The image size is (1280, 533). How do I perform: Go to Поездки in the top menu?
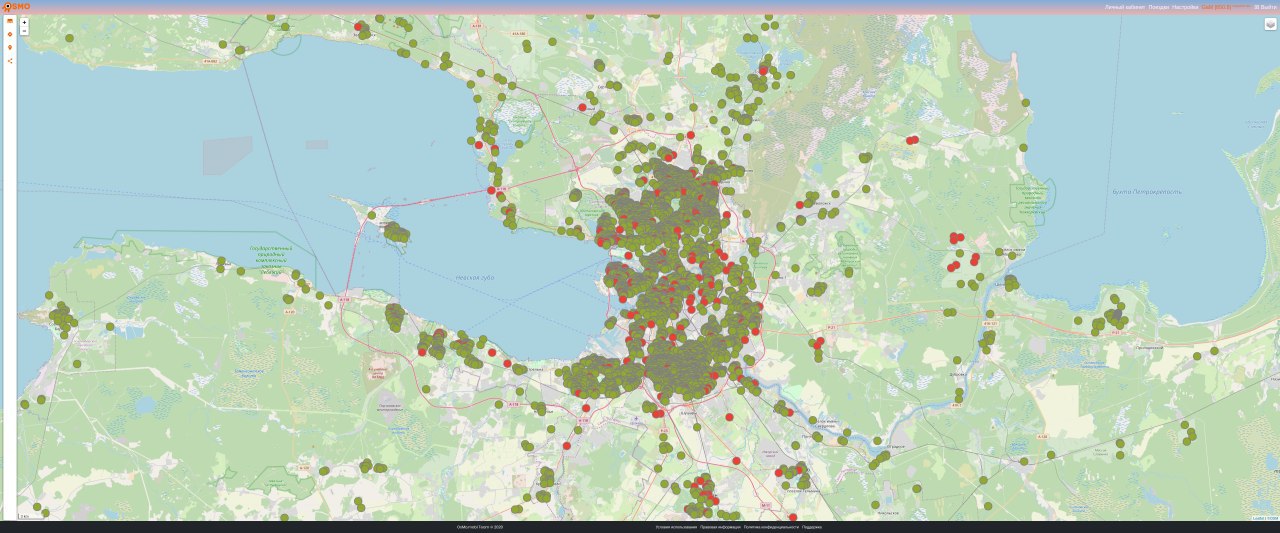pos(1159,7)
